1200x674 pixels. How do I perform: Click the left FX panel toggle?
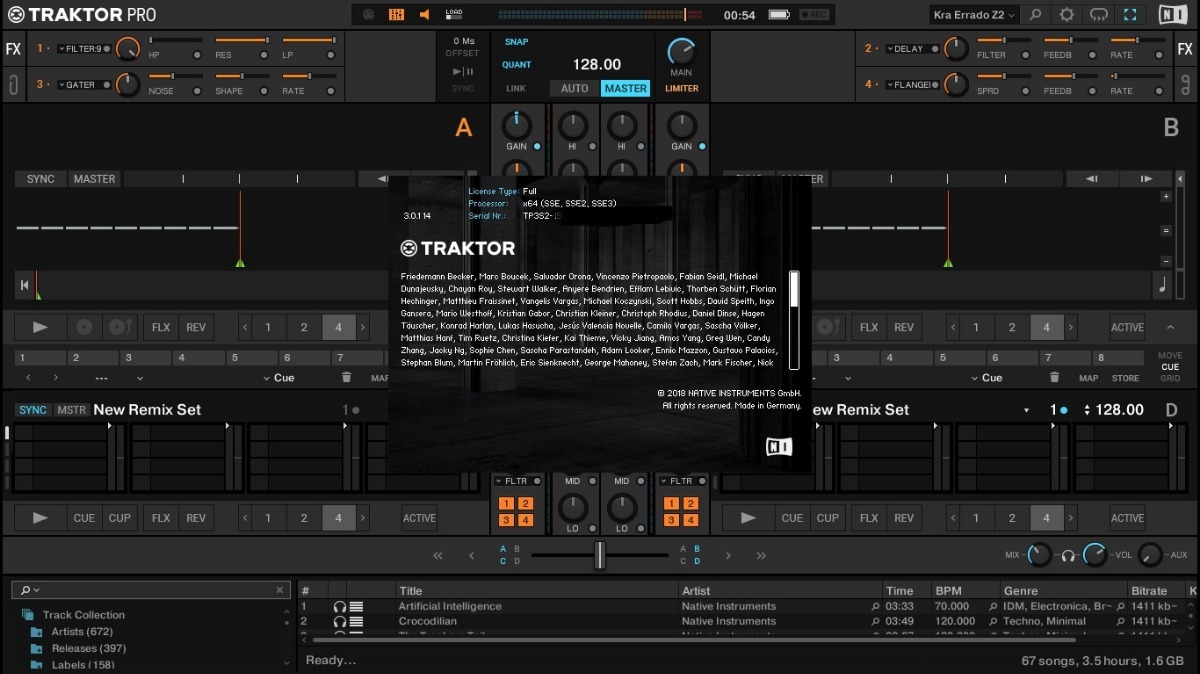13,49
